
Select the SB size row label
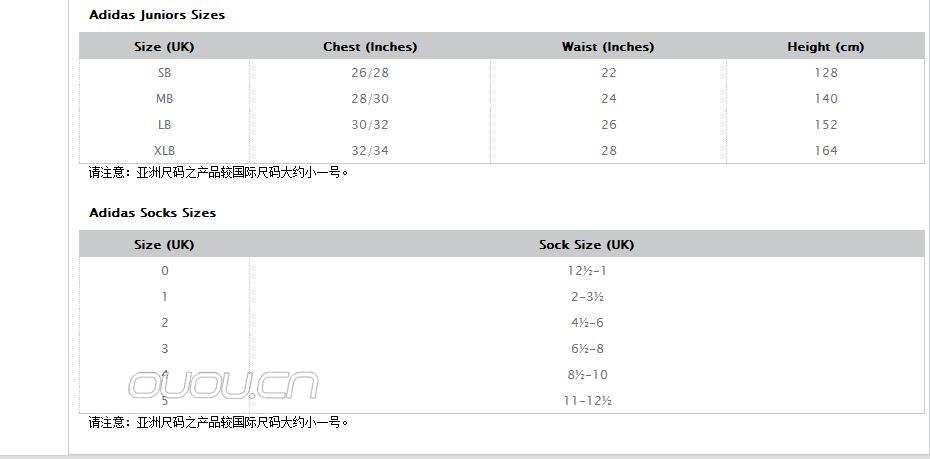pos(164,73)
